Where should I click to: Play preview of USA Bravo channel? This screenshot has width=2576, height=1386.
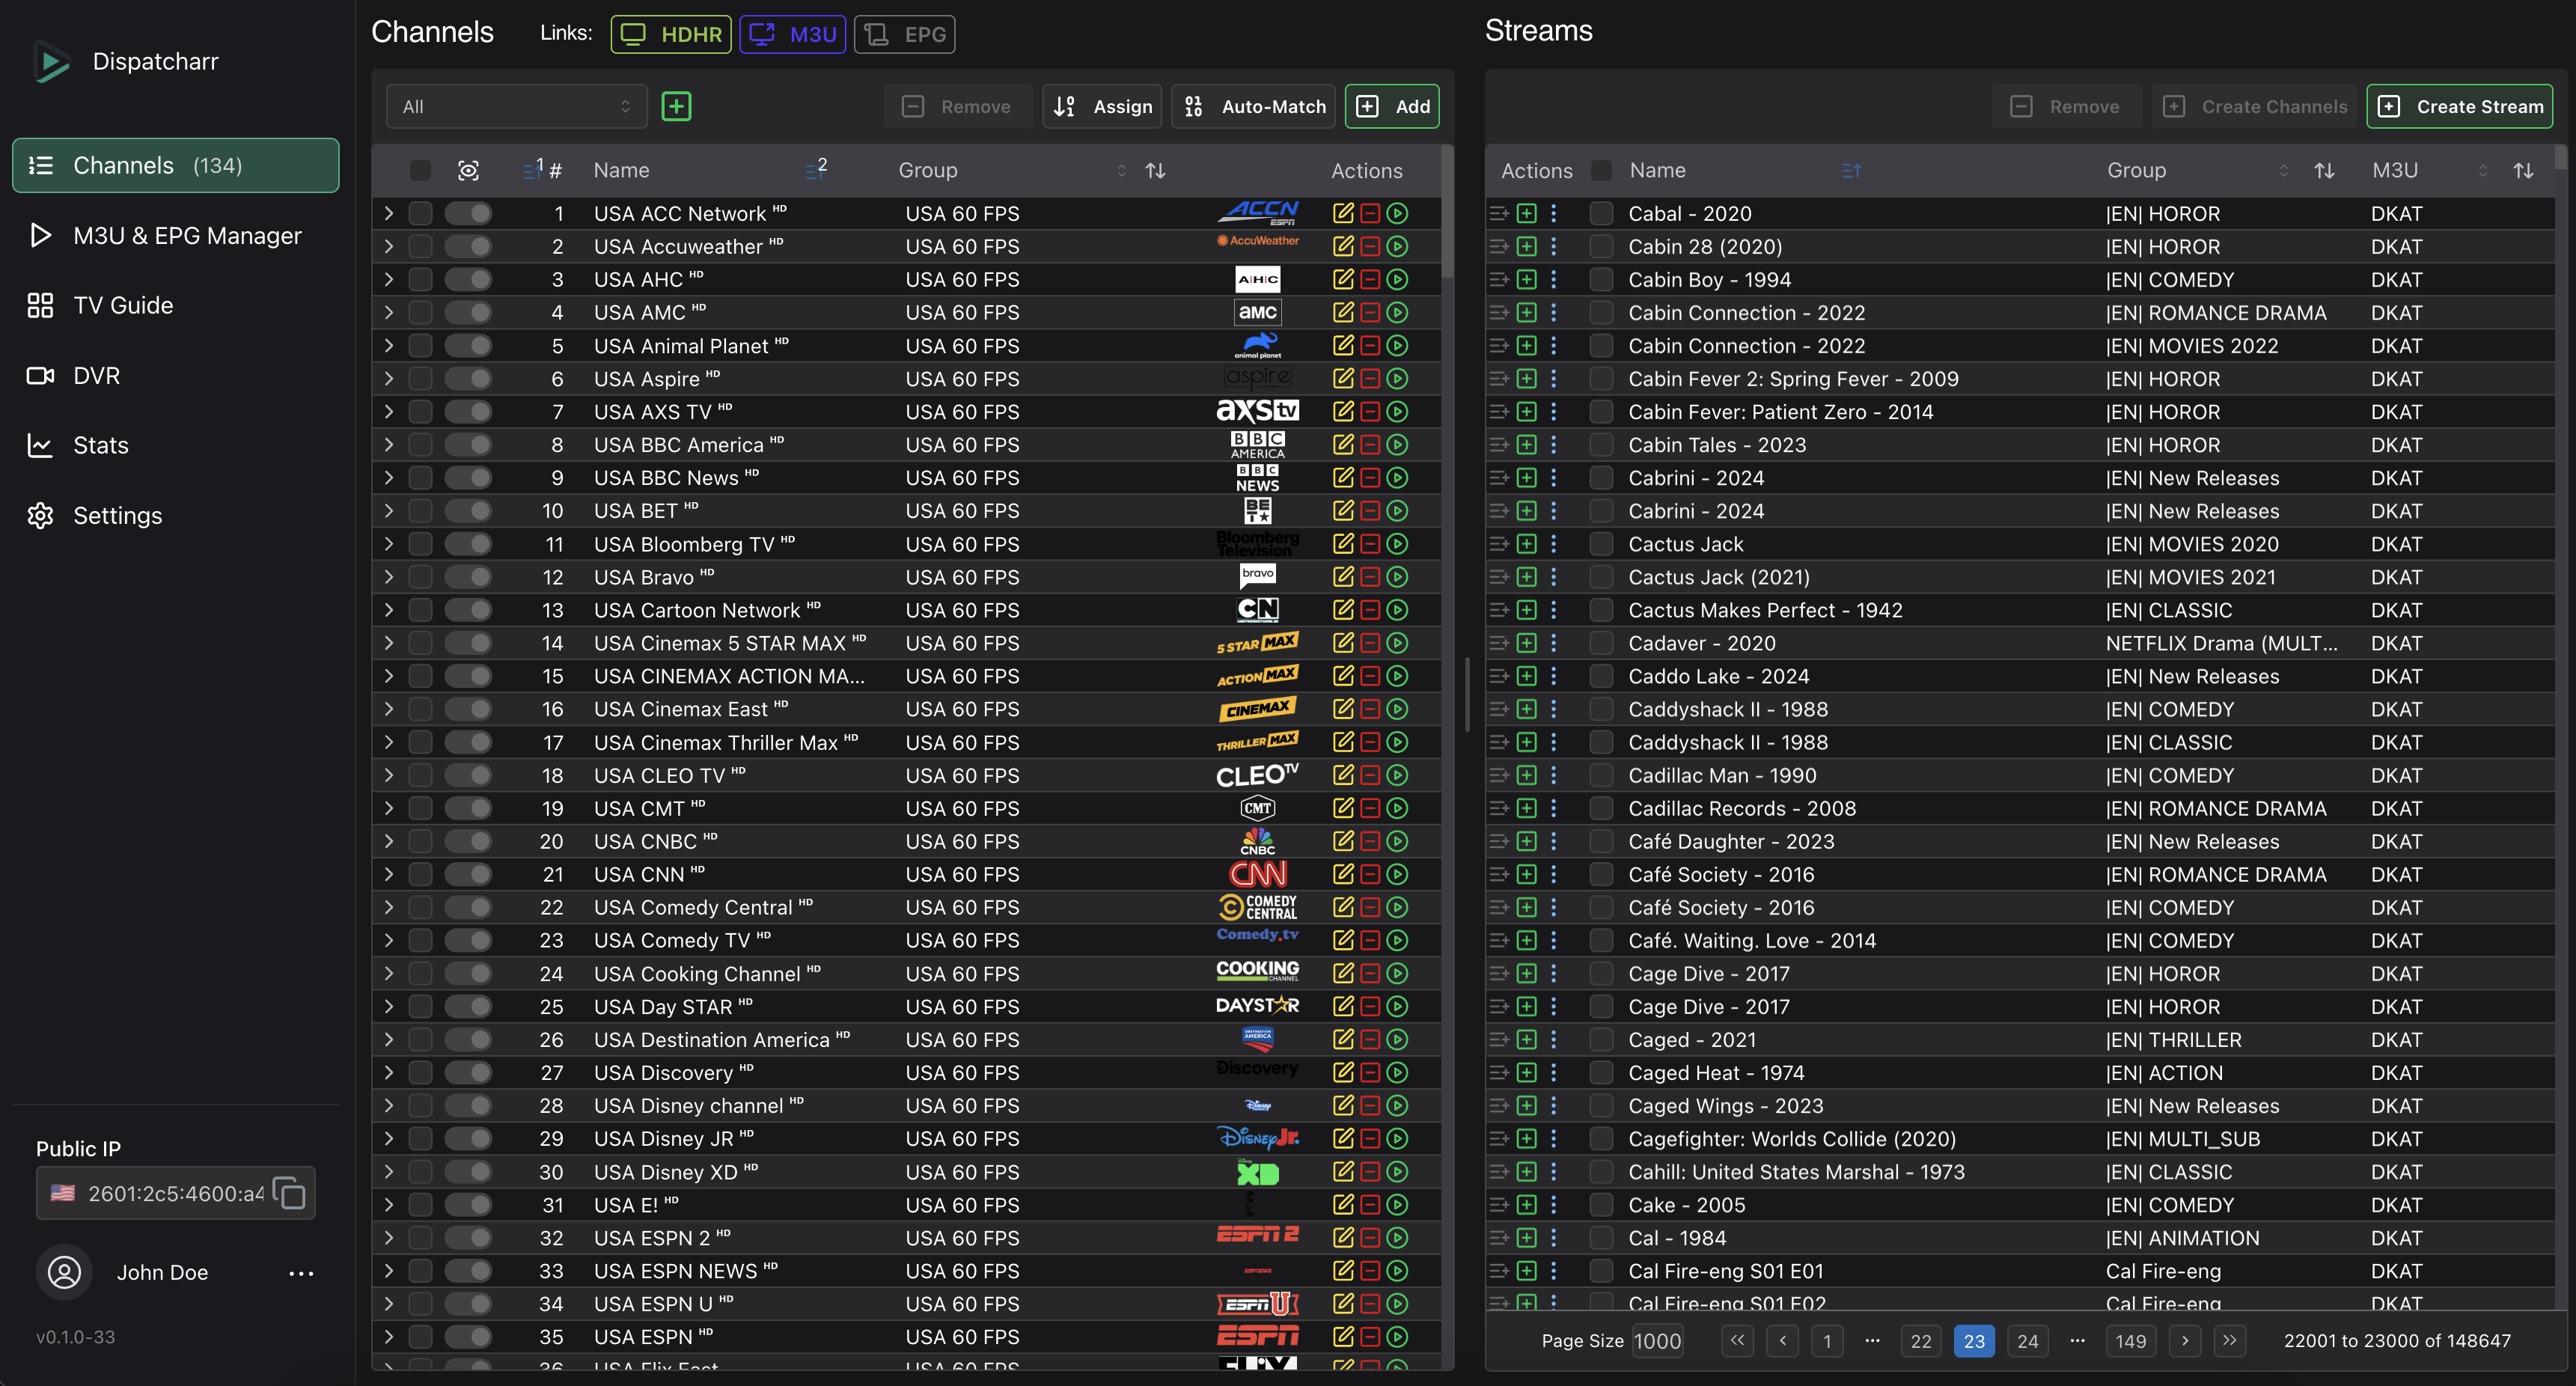(x=1398, y=577)
